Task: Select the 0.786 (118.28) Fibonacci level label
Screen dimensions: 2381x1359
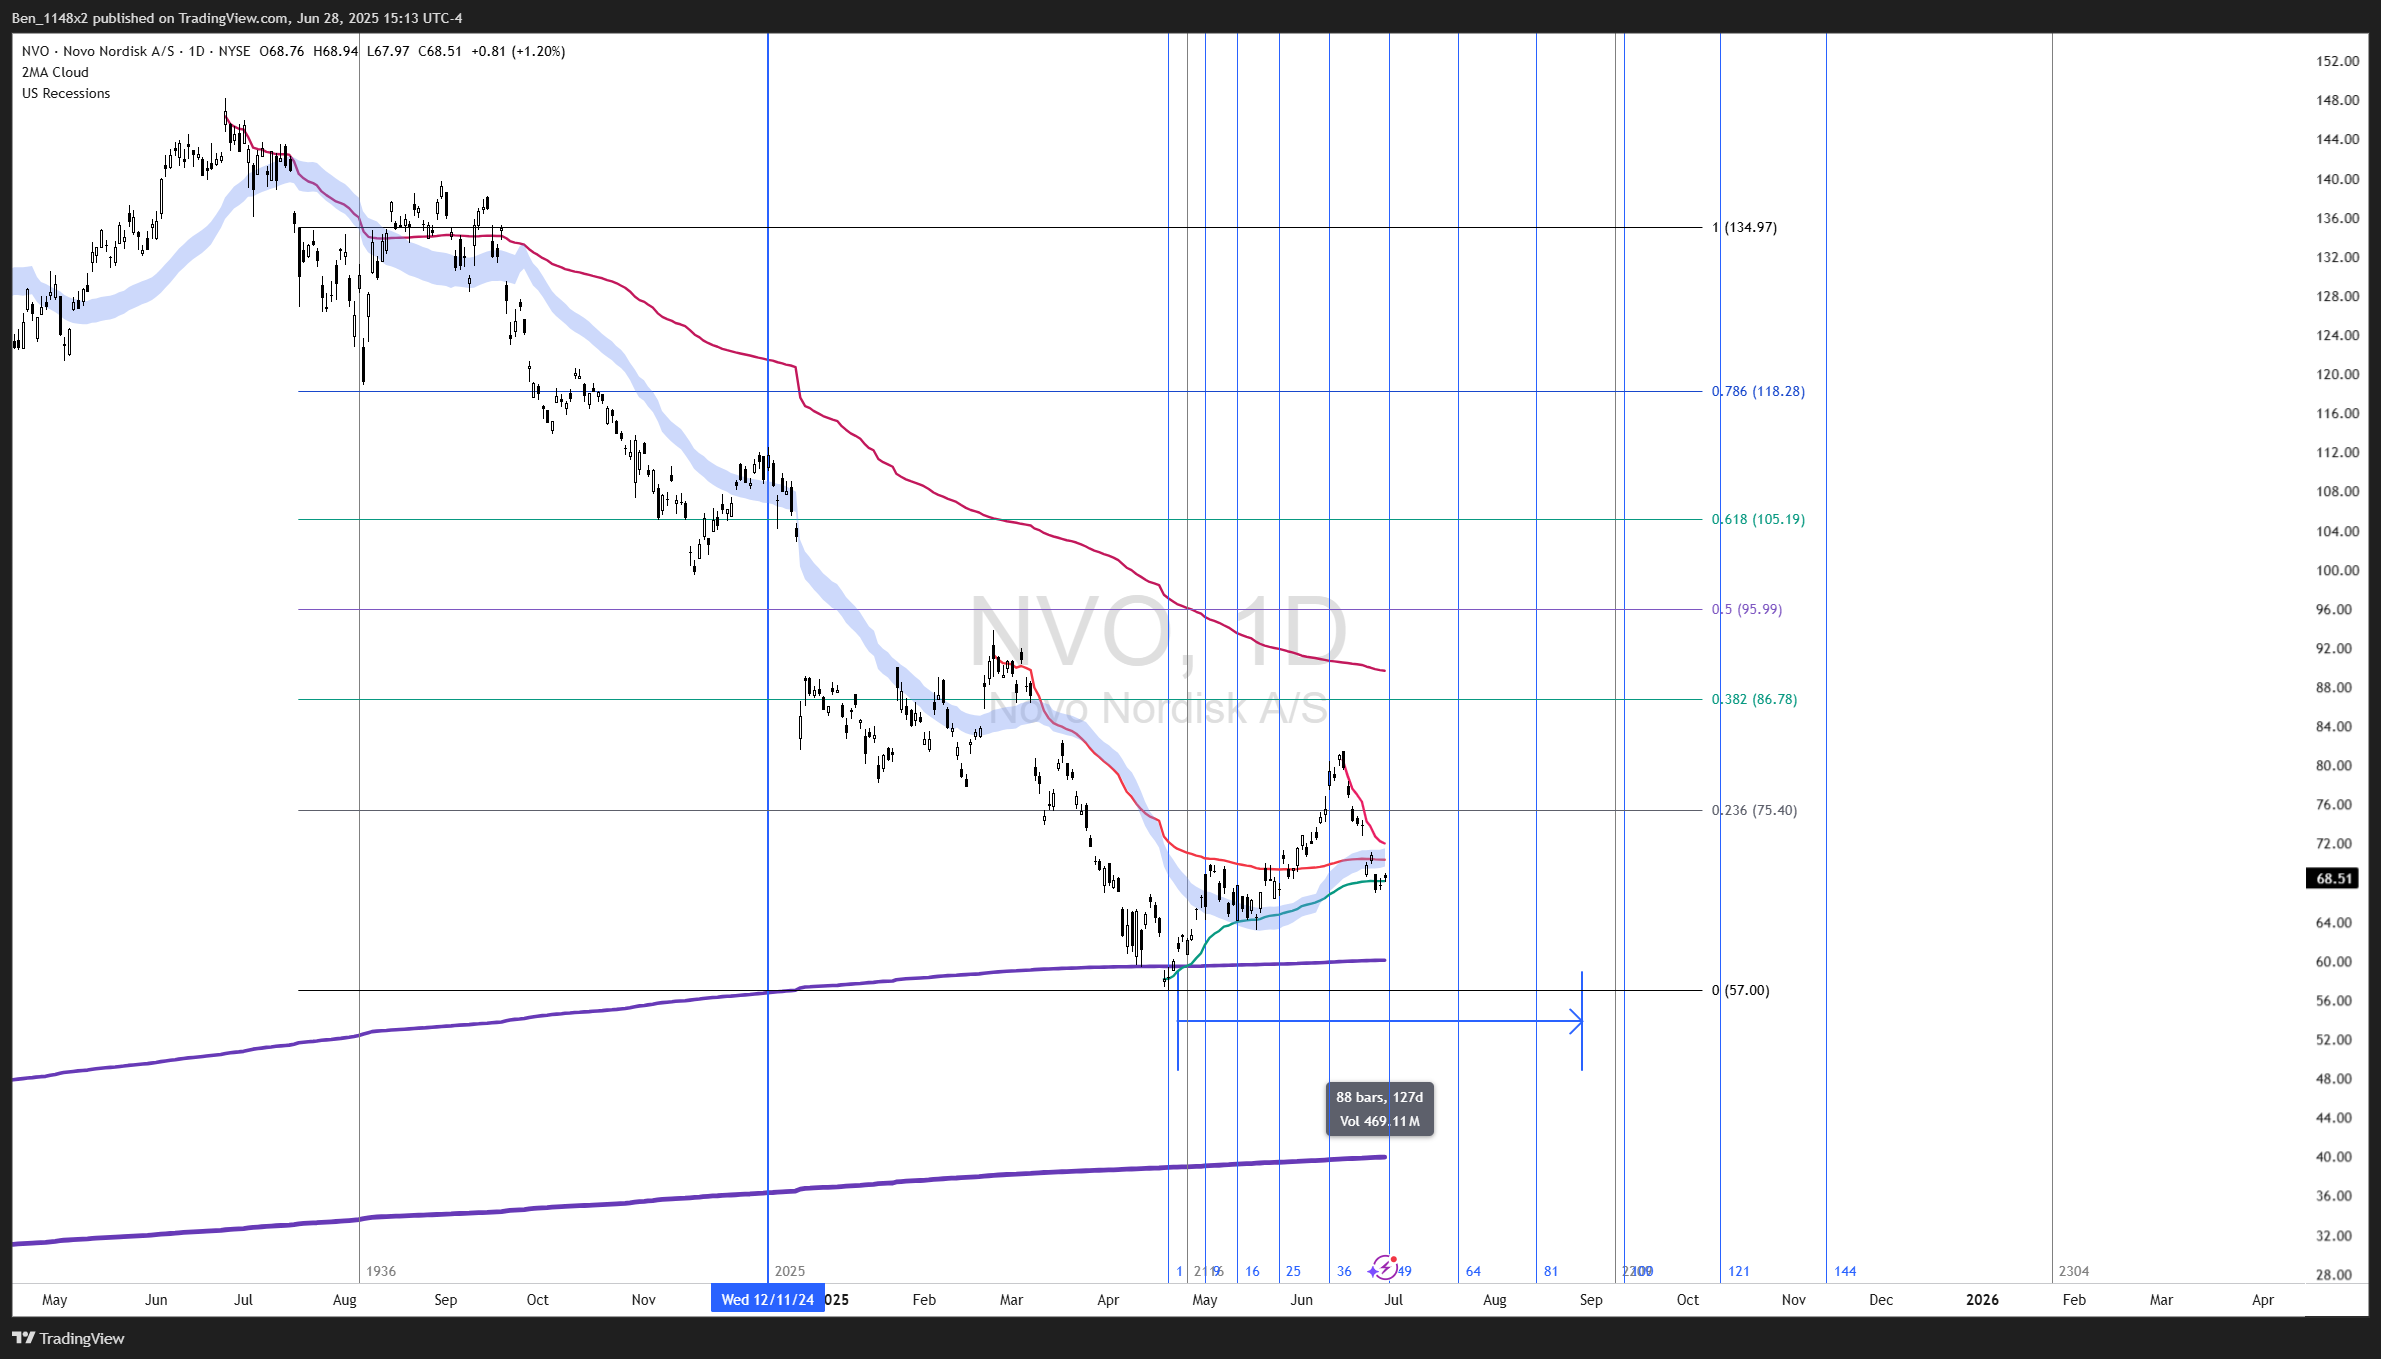Action: (x=1758, y=391)
